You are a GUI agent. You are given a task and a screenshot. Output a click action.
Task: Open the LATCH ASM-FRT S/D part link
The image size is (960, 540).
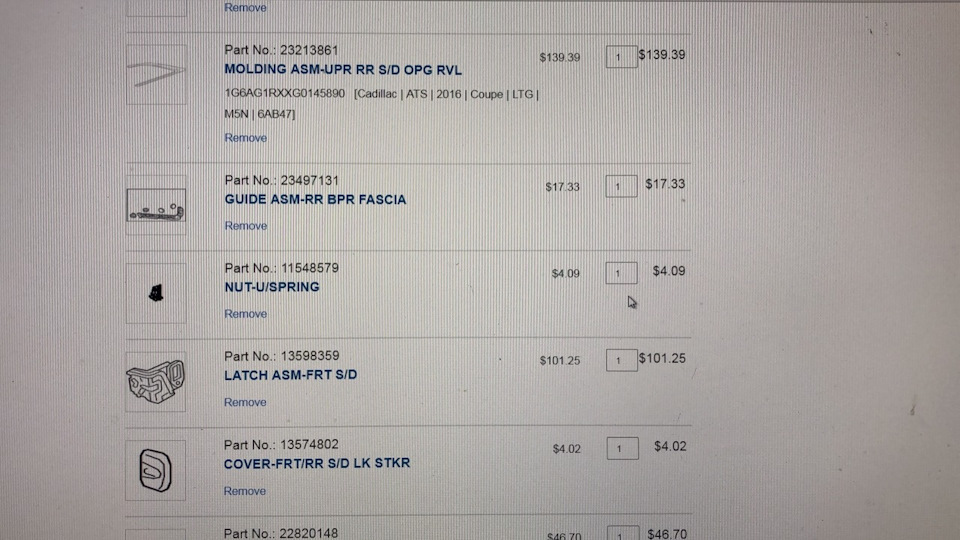[290, 375]
